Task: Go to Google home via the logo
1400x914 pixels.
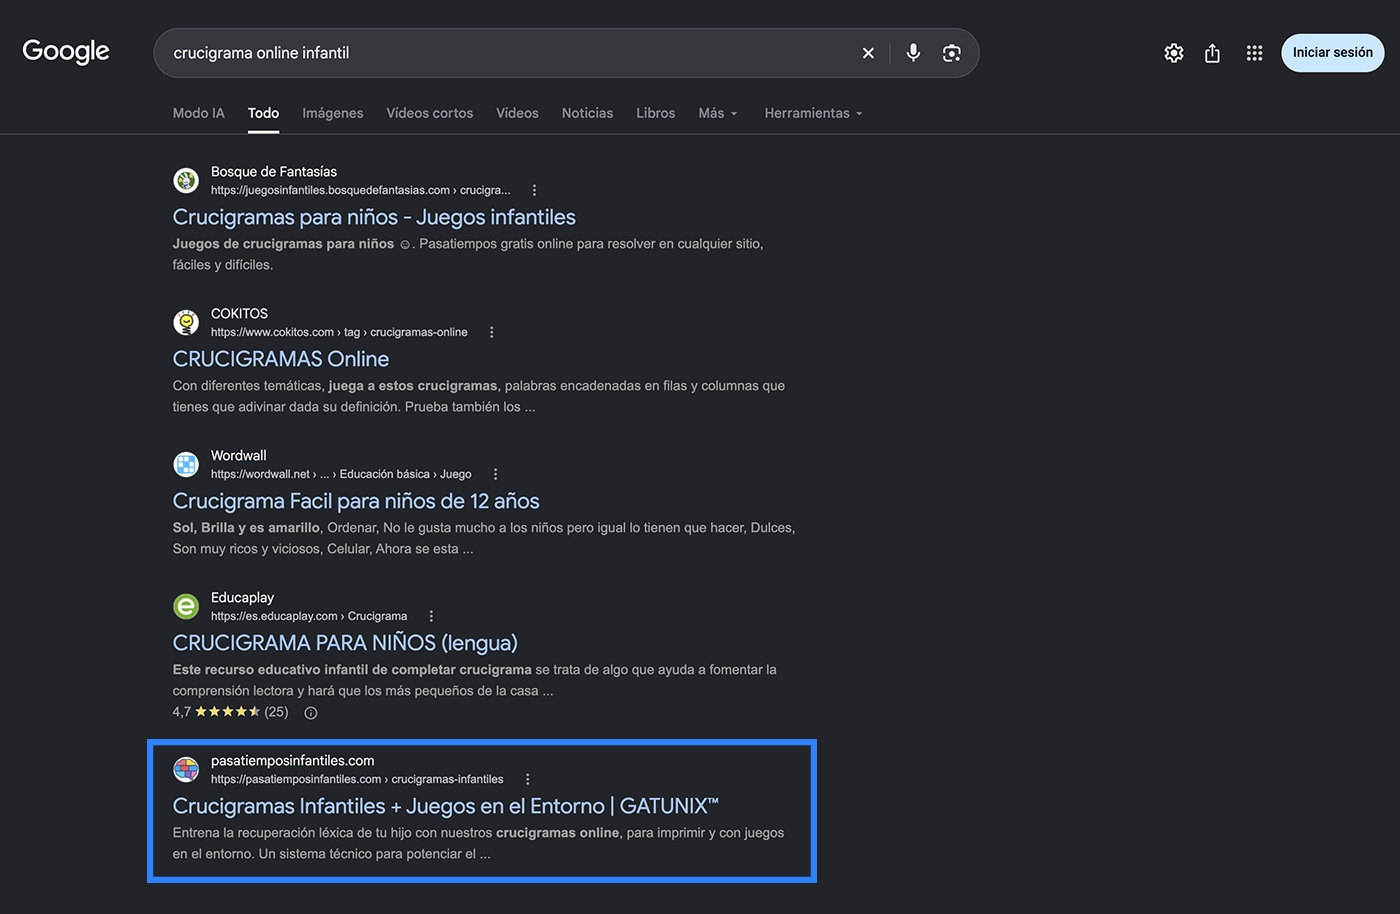Action: [66, 51]
